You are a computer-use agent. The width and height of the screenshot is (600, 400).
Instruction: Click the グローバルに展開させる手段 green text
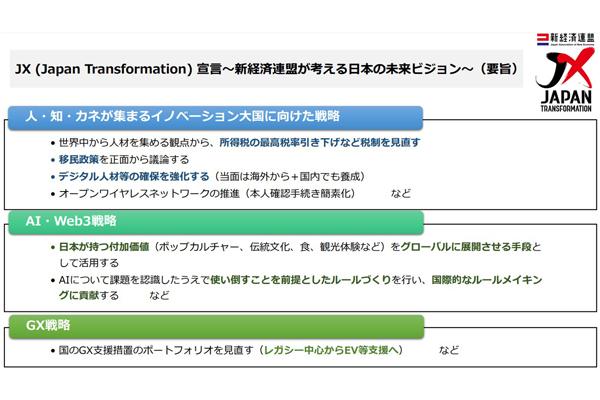click(468, 247)
